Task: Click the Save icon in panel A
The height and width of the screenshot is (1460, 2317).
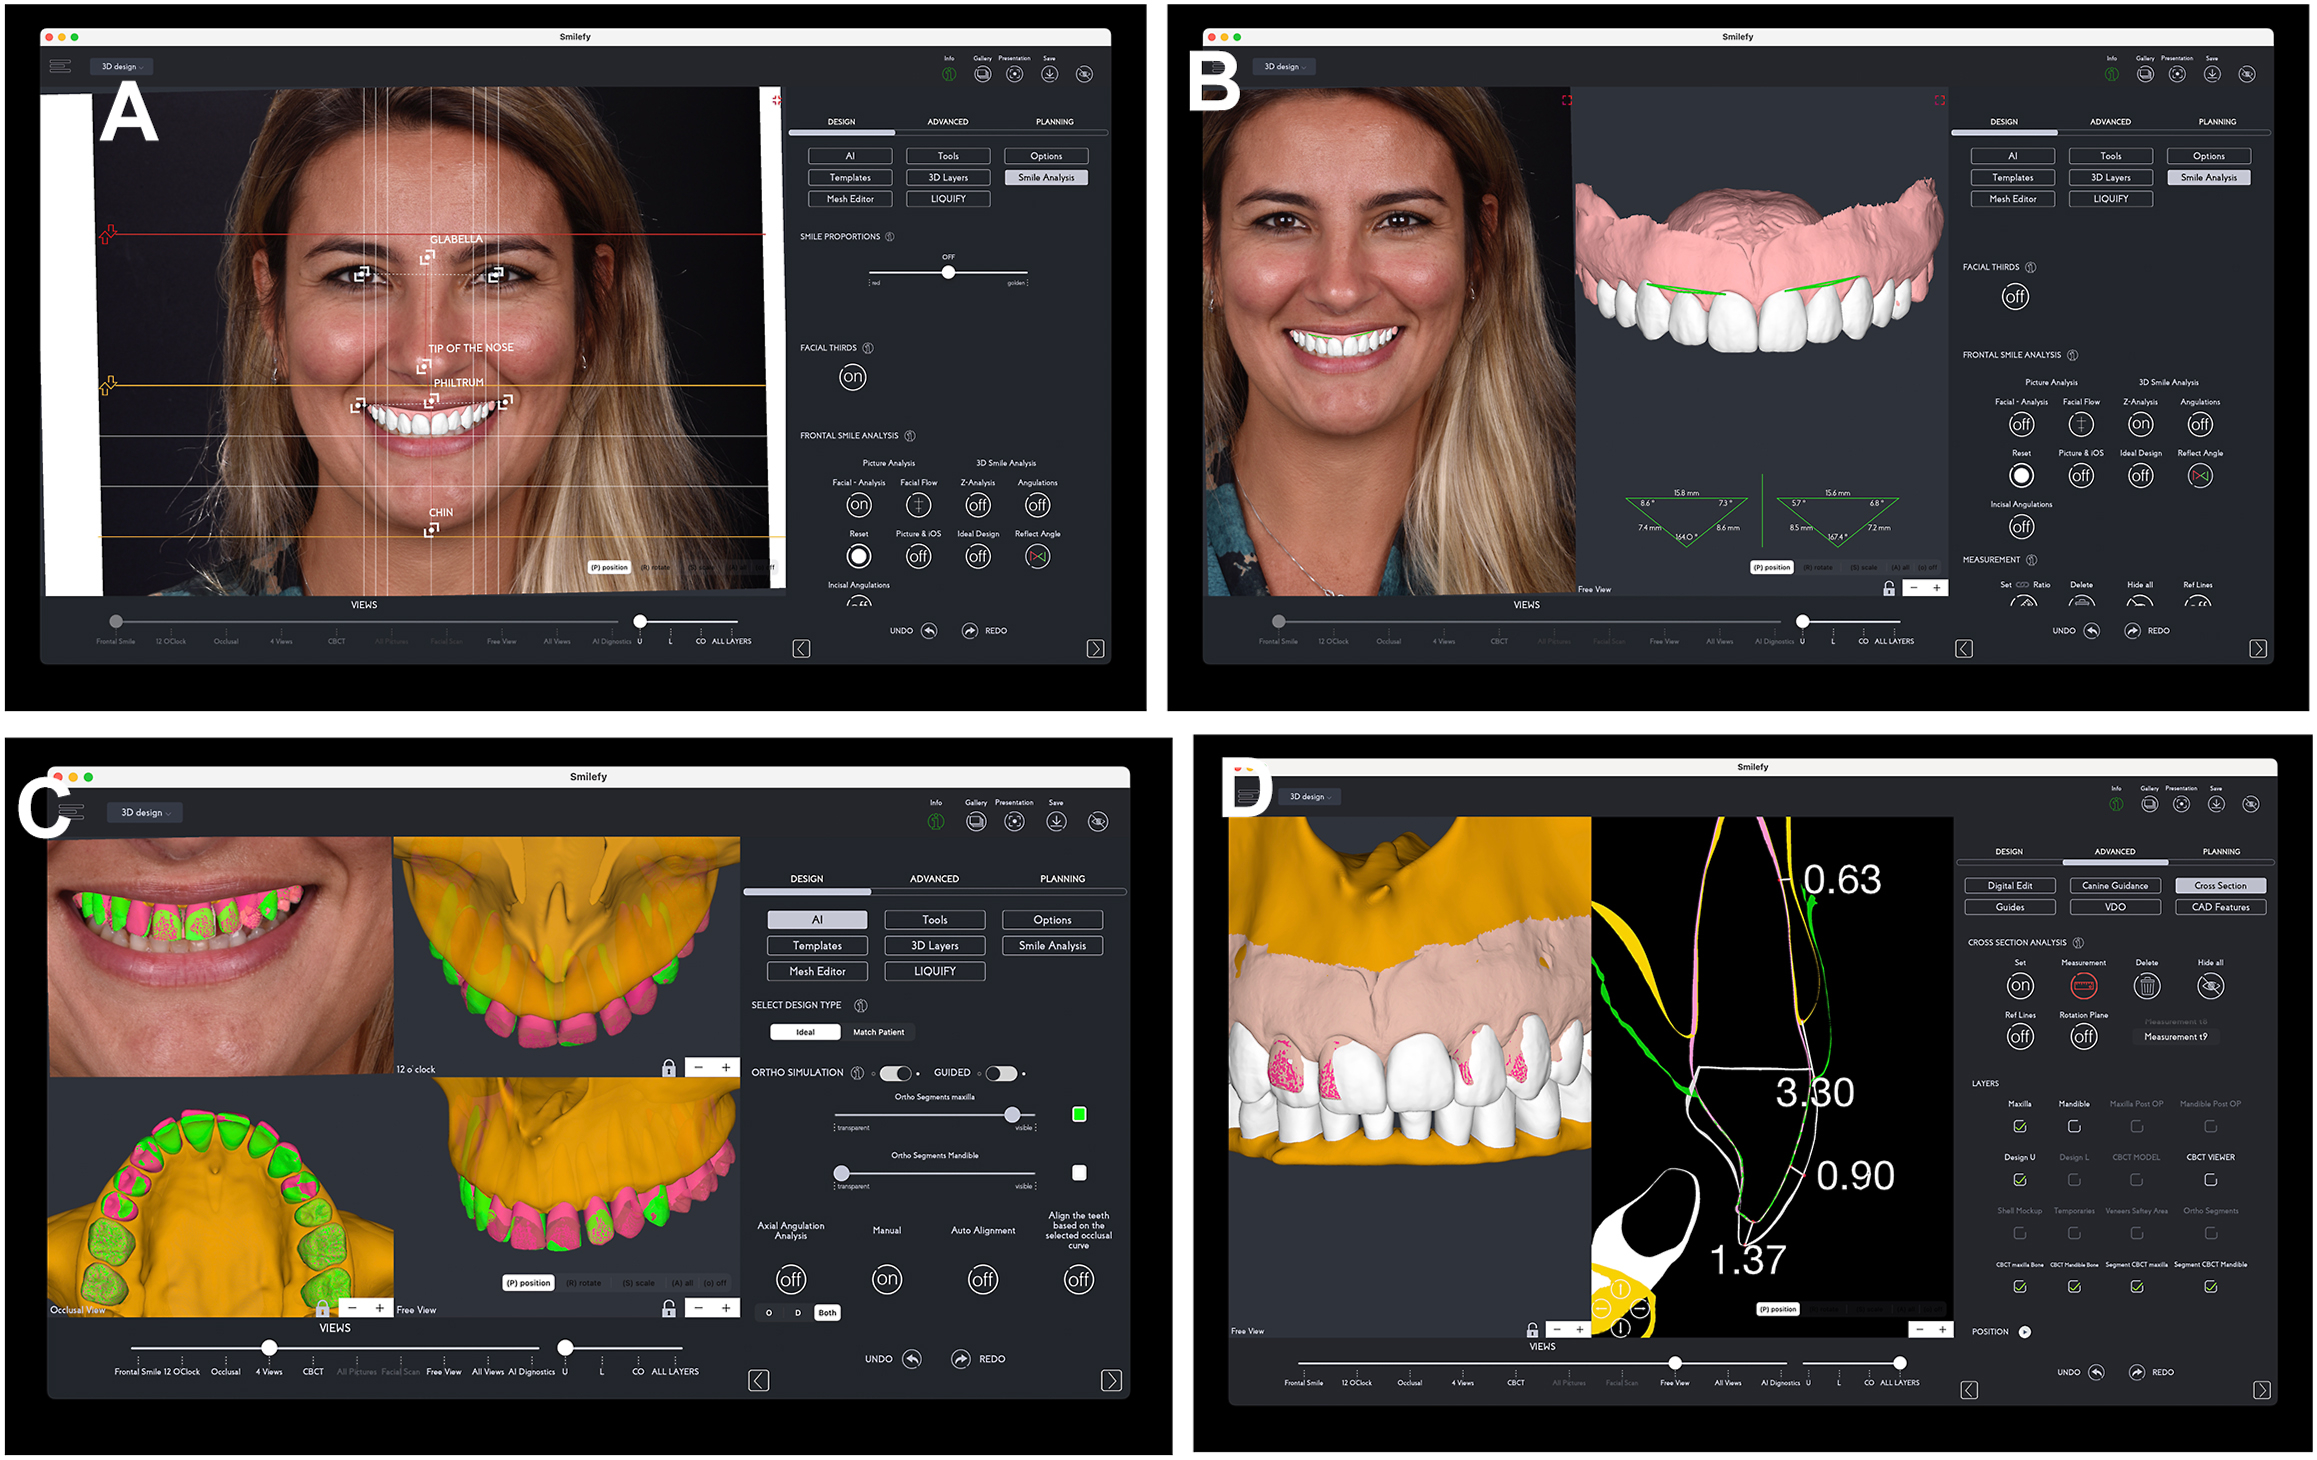Action: coord(1049,74)
